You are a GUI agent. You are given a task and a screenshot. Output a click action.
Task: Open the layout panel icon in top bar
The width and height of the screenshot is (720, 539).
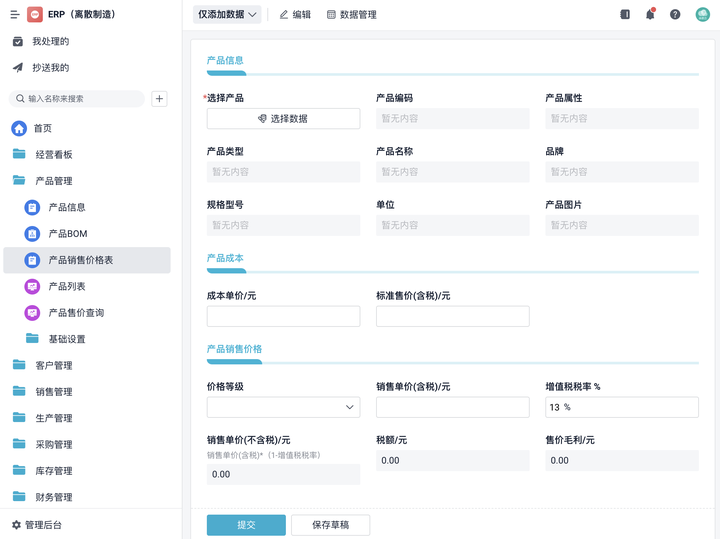pyautogui.click(x=625, y=15)
